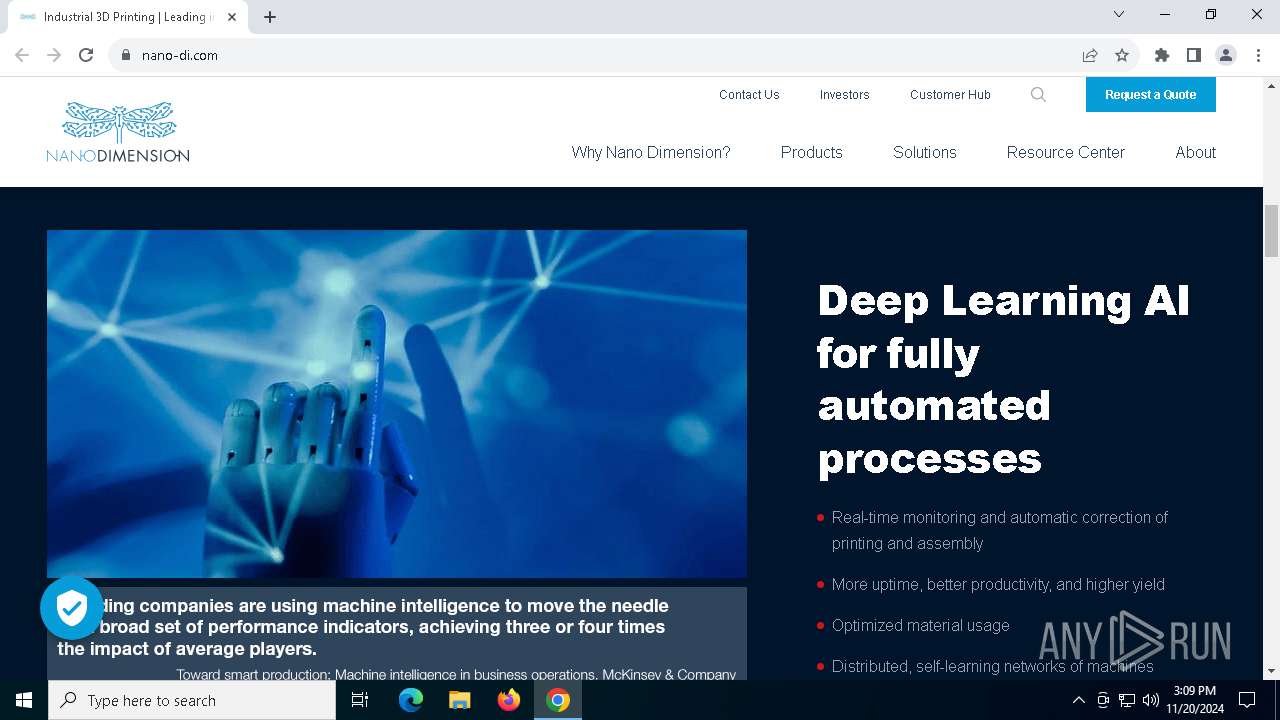Show hidden system tray icons chevron
This screenshot has width=1280, height=720.
(x=1078, y=700)
